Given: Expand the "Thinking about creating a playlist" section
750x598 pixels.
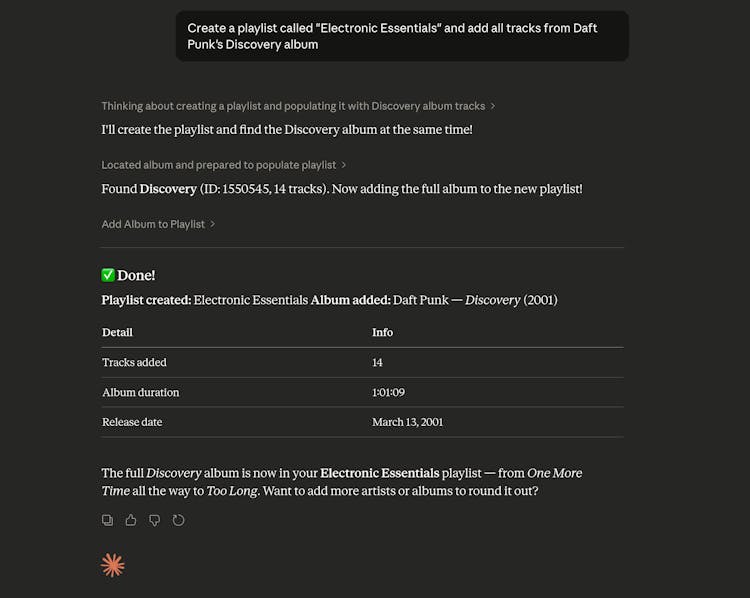Looking at the screenshot, I should point(298,106).
